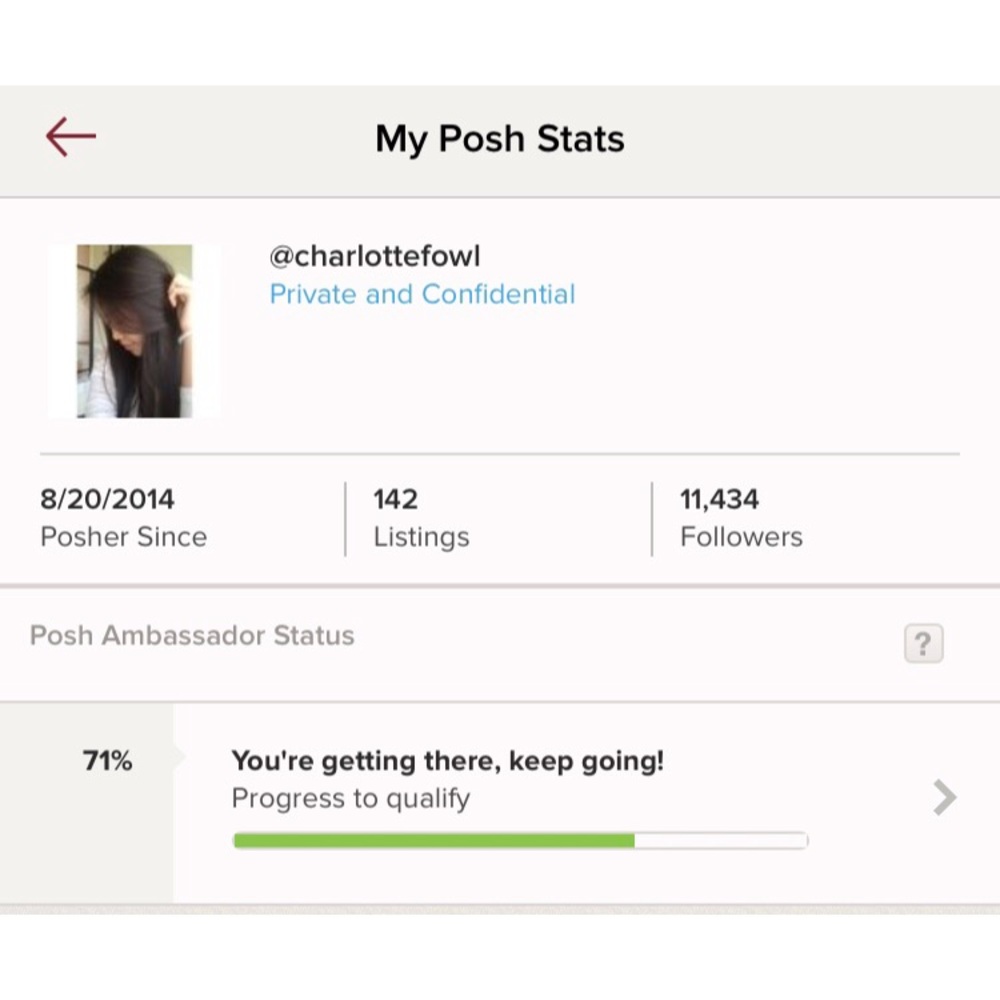The height and width of the screenshot is (1000, 1000).
Task: Select the Progress to qualify progress bar
Action: coord(520,839)
